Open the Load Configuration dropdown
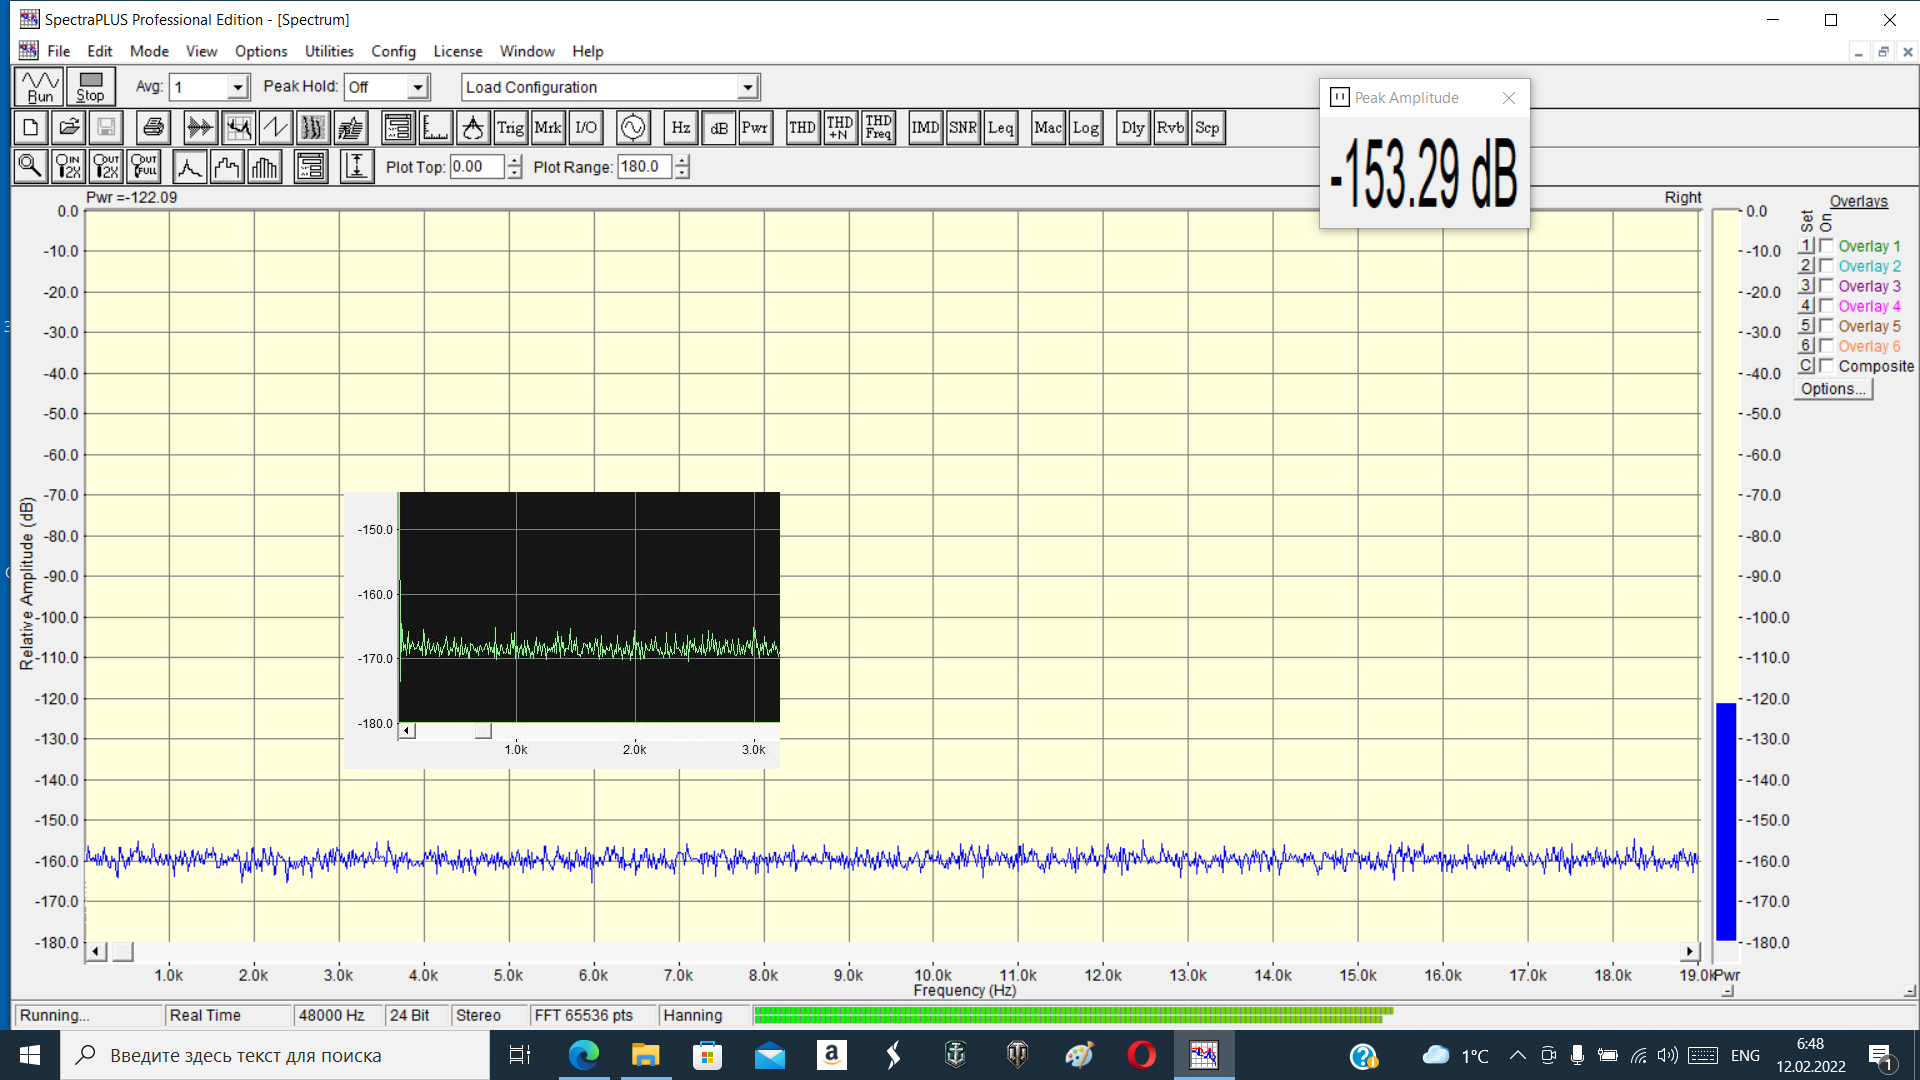The width and height of the screenshot is (1920, 1080). pyautogui.click(x=747, y=88)
